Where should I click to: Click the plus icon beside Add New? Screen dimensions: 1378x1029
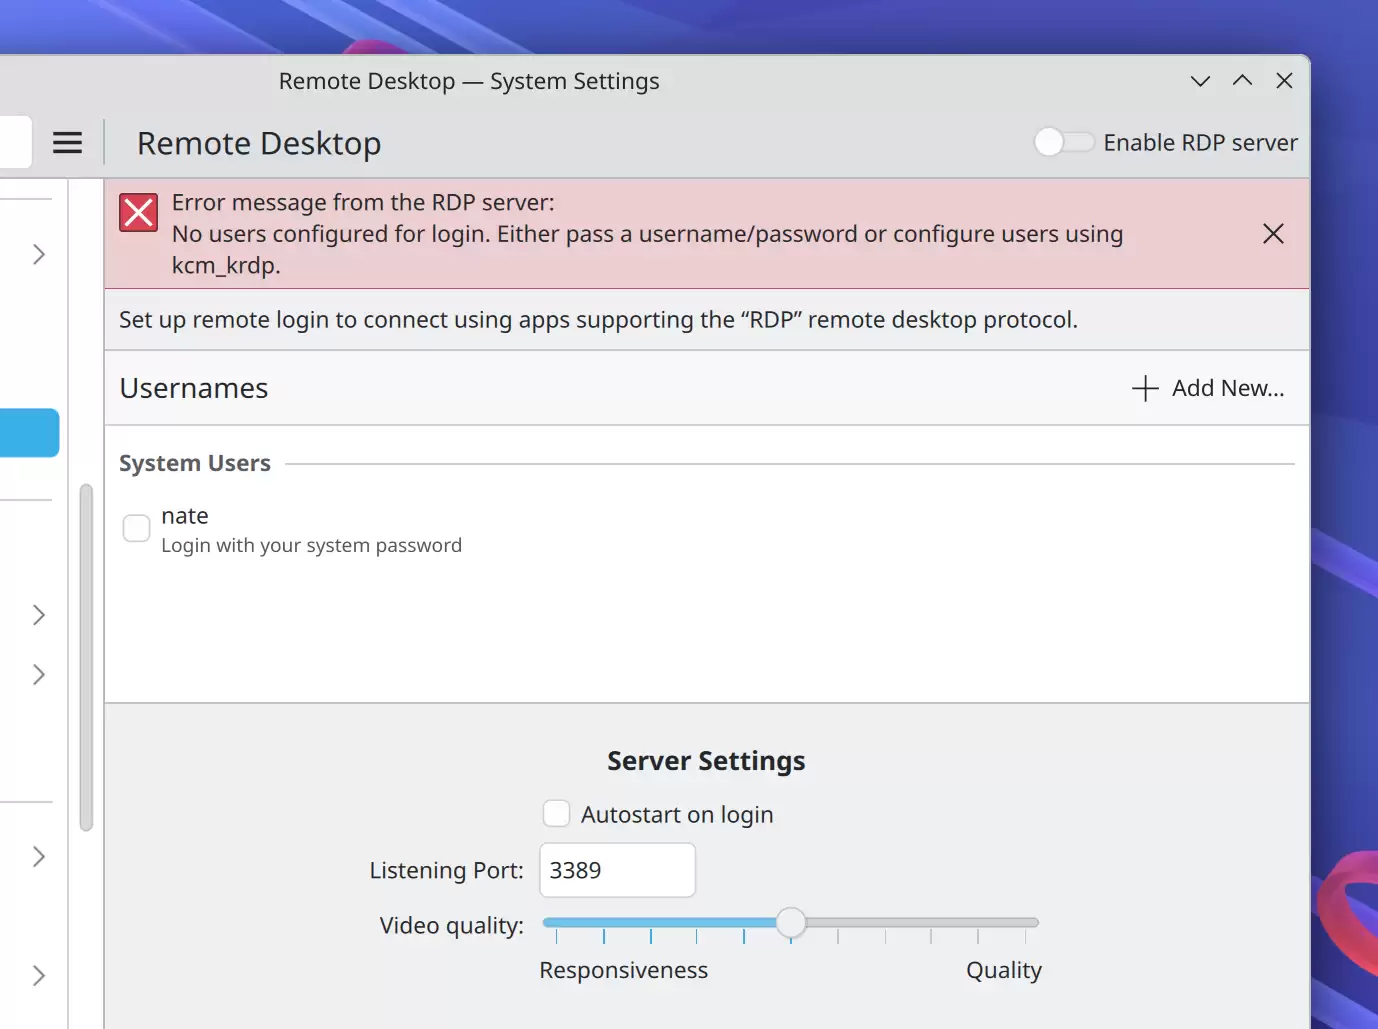1143,388
